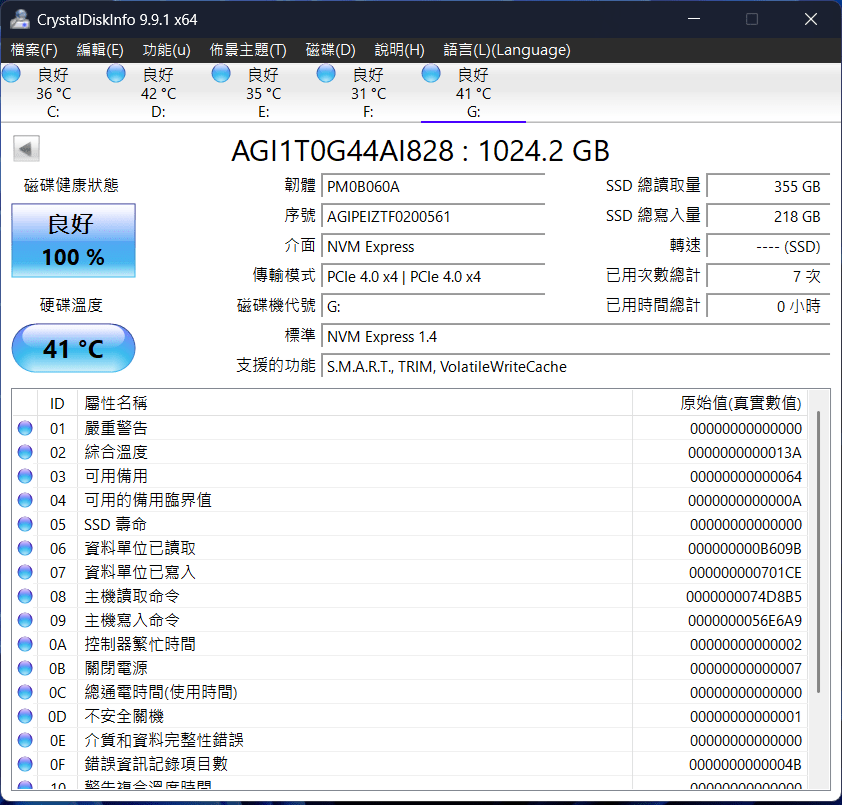Click status orb for attribute 03 可用備用
Image resolution: width=842 pixels, height=805 pixels.
coord(25,476)
